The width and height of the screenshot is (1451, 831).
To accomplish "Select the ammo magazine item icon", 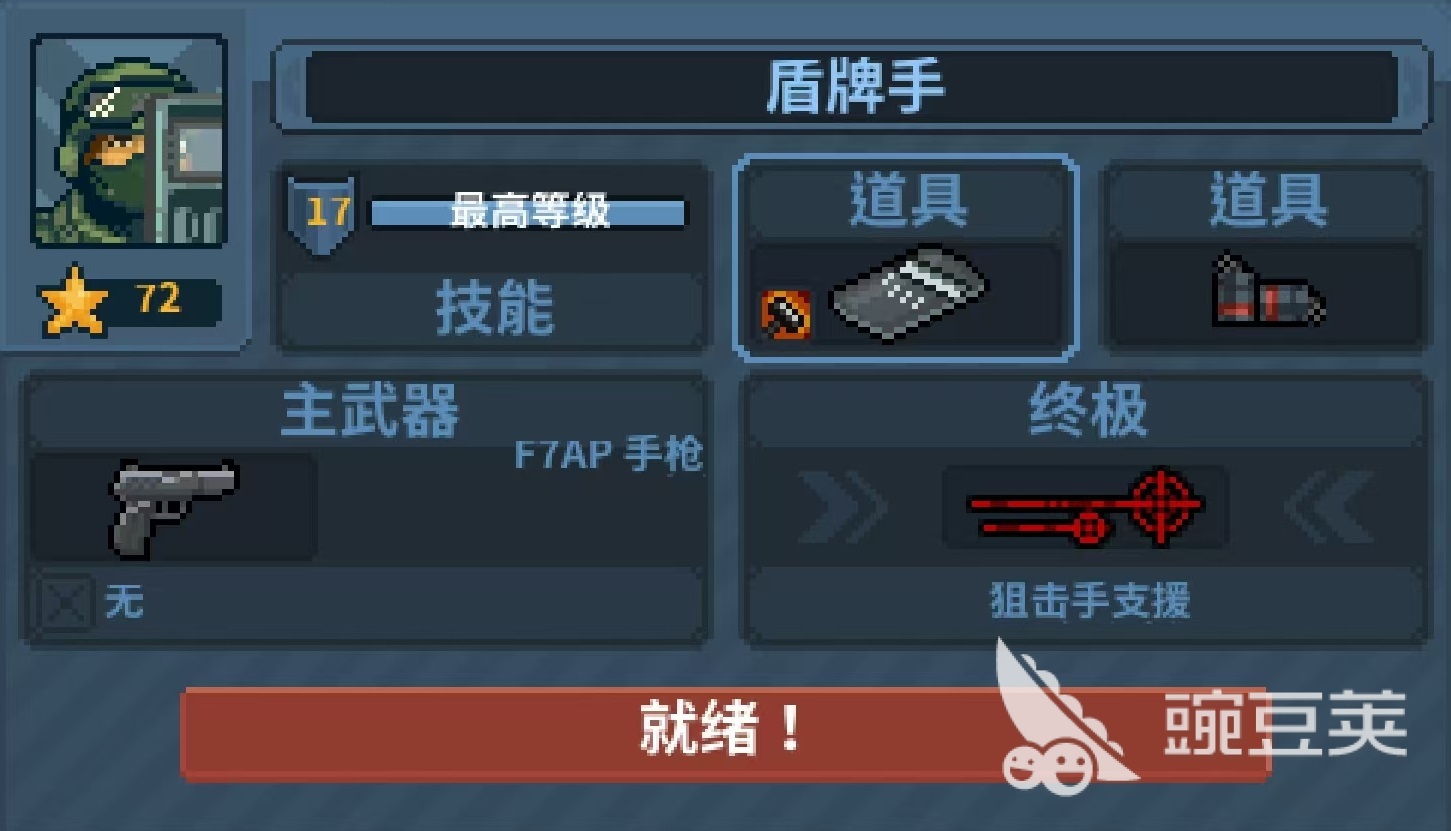I will 1267,291.
